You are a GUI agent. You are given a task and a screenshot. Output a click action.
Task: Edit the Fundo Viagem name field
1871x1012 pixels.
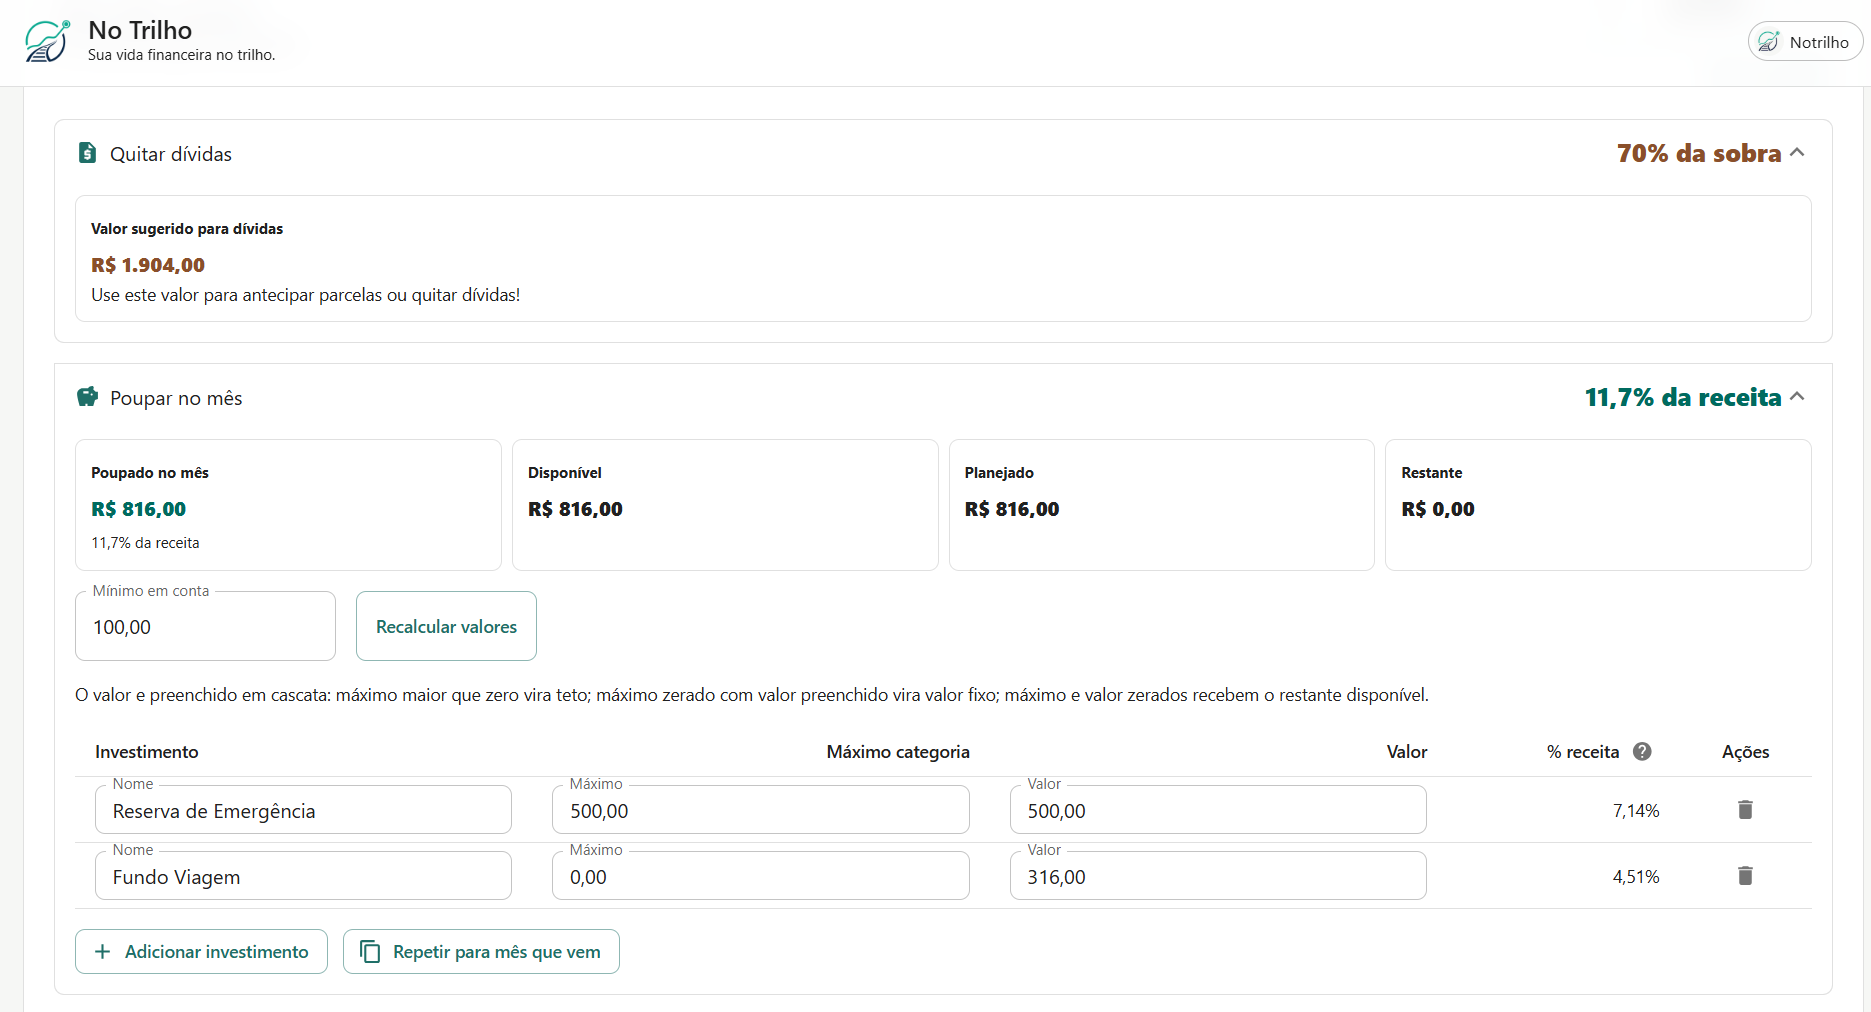click(303, 876)
